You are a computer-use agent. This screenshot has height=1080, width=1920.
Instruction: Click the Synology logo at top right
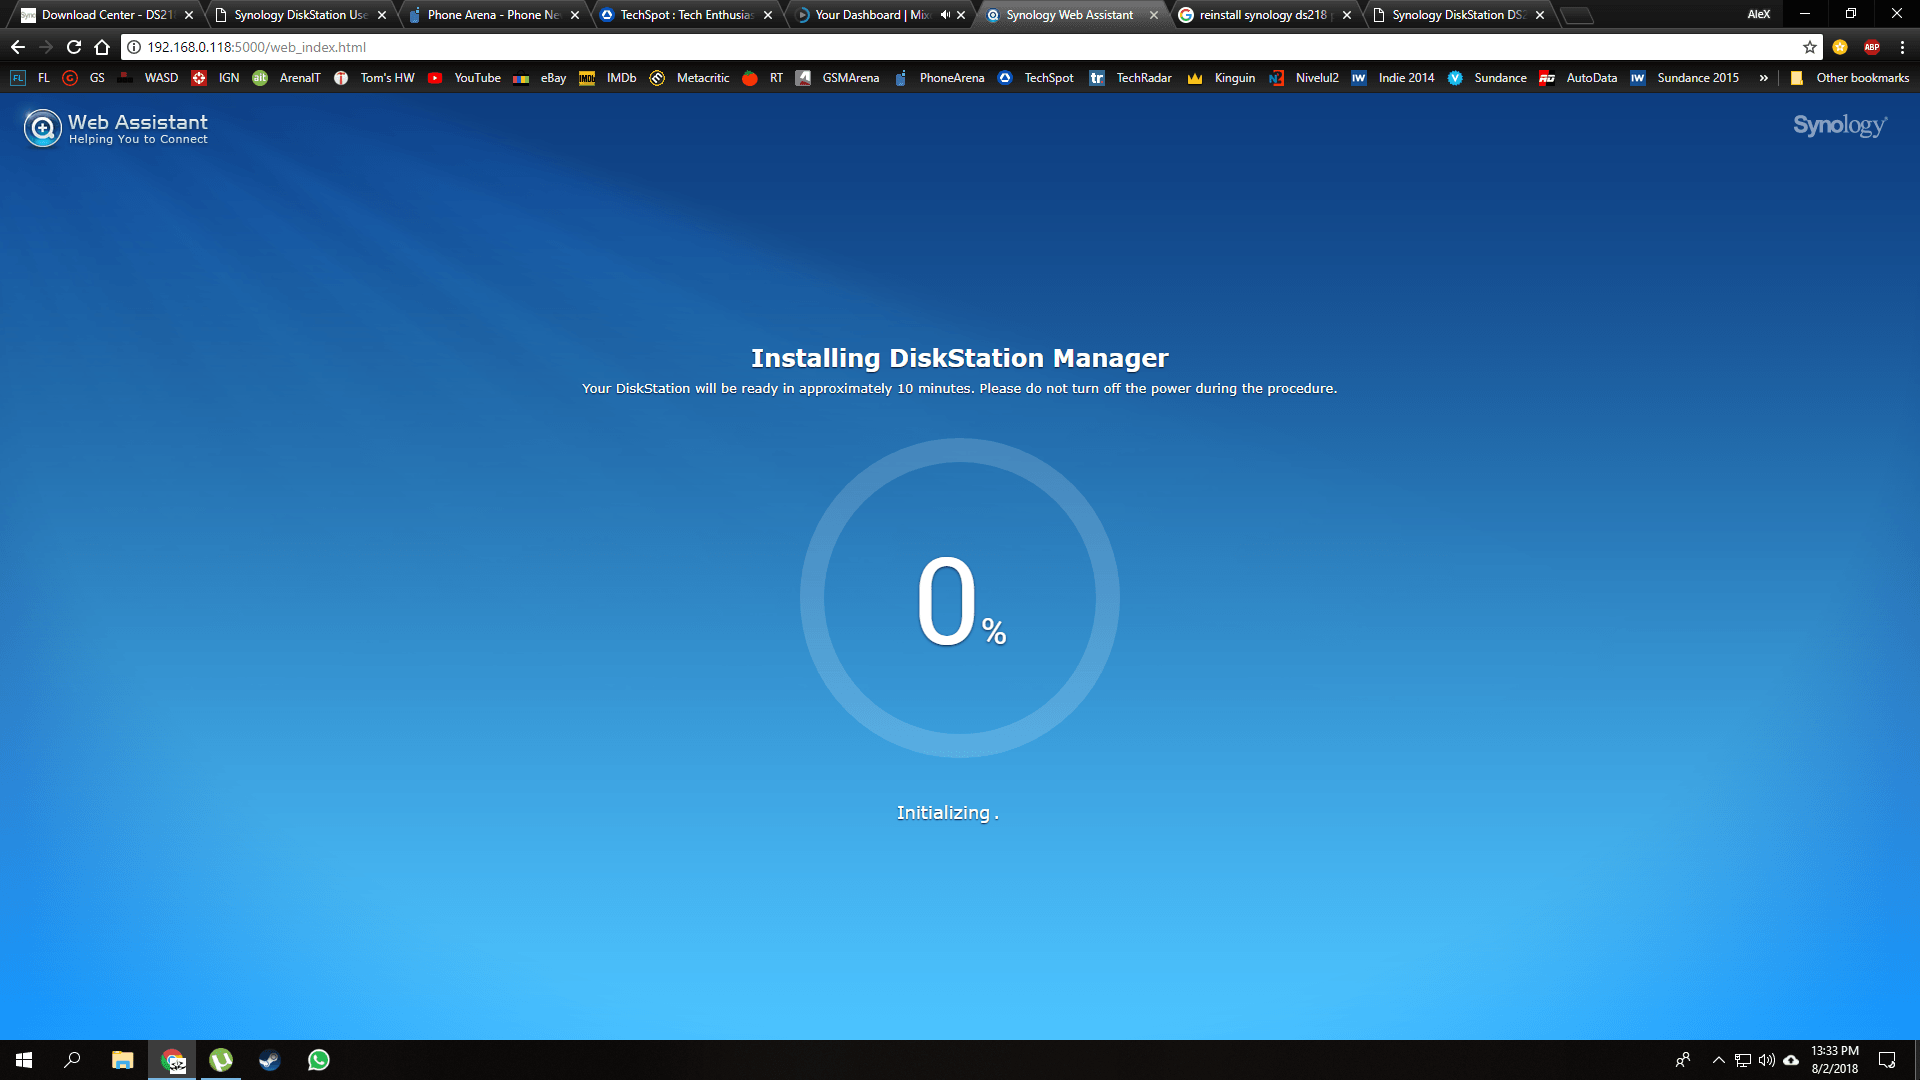[1839, 125]
